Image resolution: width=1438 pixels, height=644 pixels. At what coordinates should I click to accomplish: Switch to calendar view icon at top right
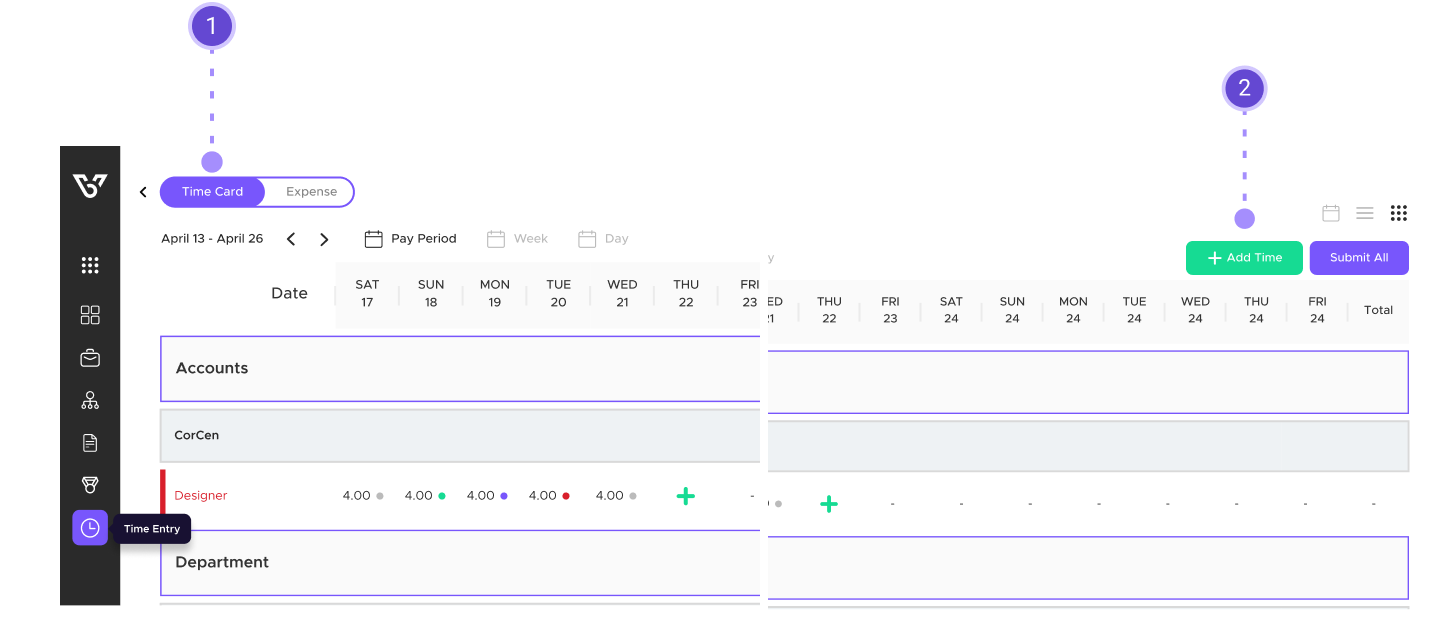(x=1331, y=213)
